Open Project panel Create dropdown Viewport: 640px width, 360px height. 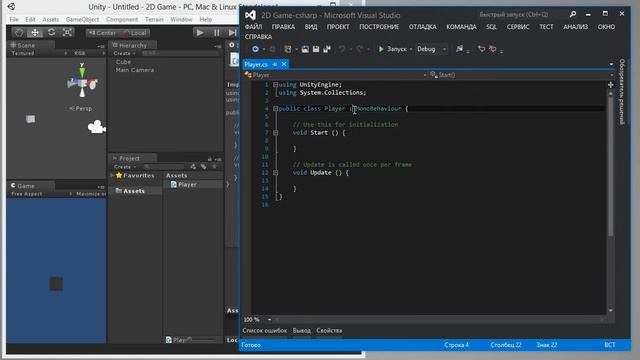tap(125, 167)
